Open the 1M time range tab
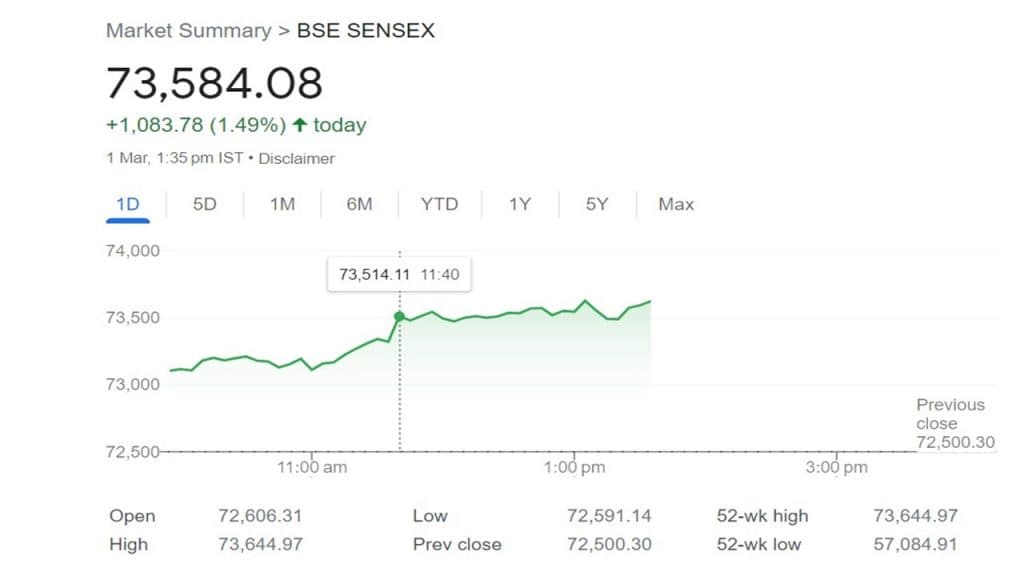The width and height of the screenshot is (1024, 576). pyautogui.click(x=282, y=204)
